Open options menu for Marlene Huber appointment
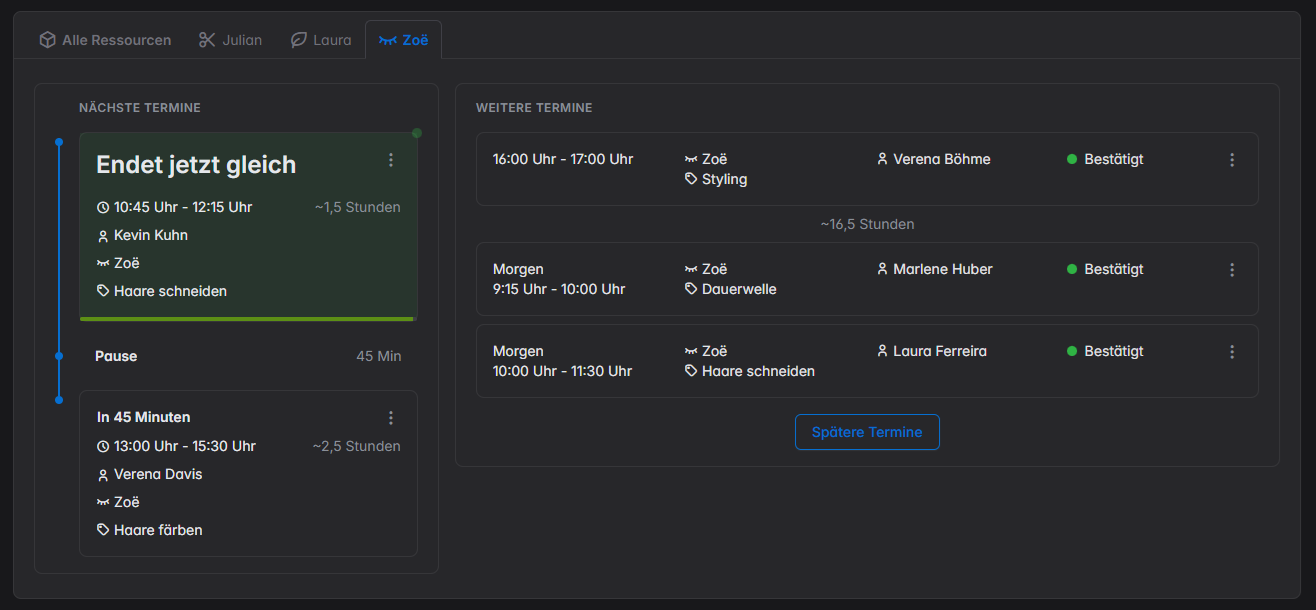The height and width of the screenshot is (610, 1316). click(1232, 270)
